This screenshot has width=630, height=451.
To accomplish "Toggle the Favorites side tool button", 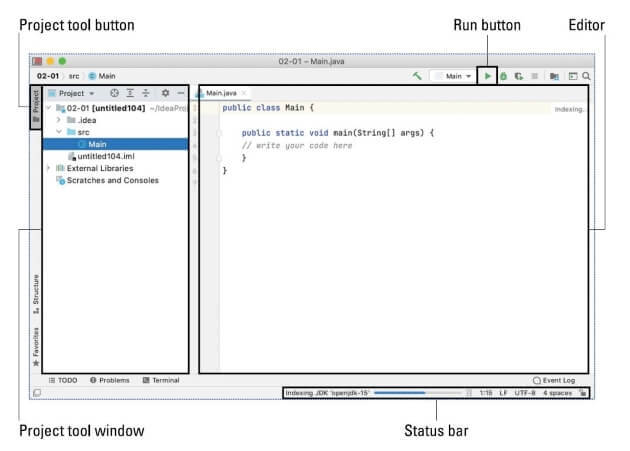I will click(x=36, y=346).
